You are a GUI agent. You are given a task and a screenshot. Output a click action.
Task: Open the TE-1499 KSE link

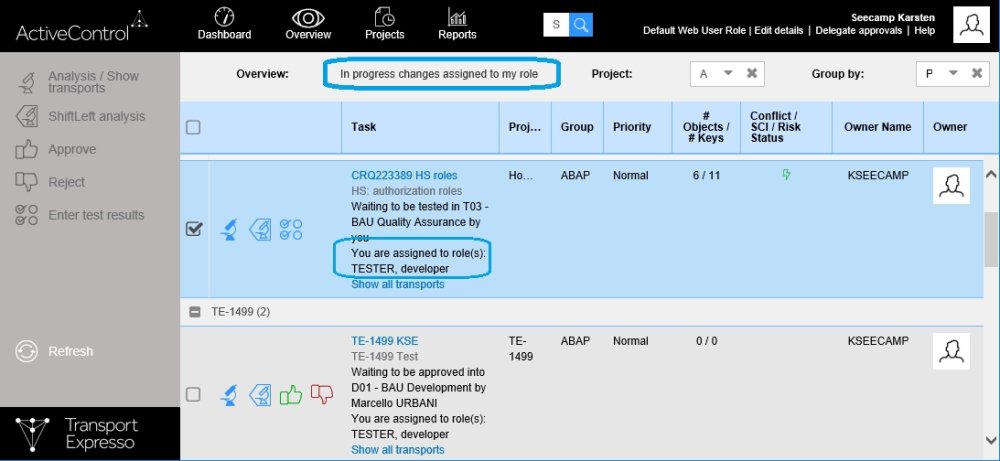385,341
